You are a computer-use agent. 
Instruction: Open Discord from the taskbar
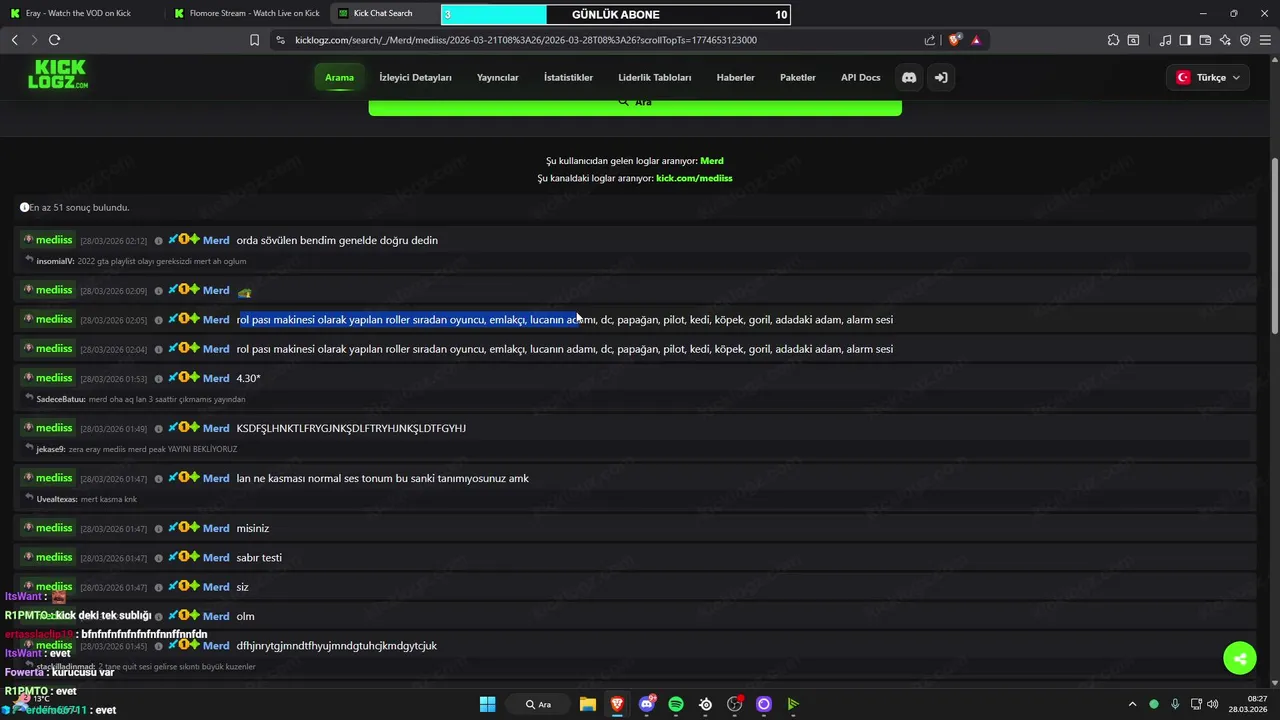(647, 704)
